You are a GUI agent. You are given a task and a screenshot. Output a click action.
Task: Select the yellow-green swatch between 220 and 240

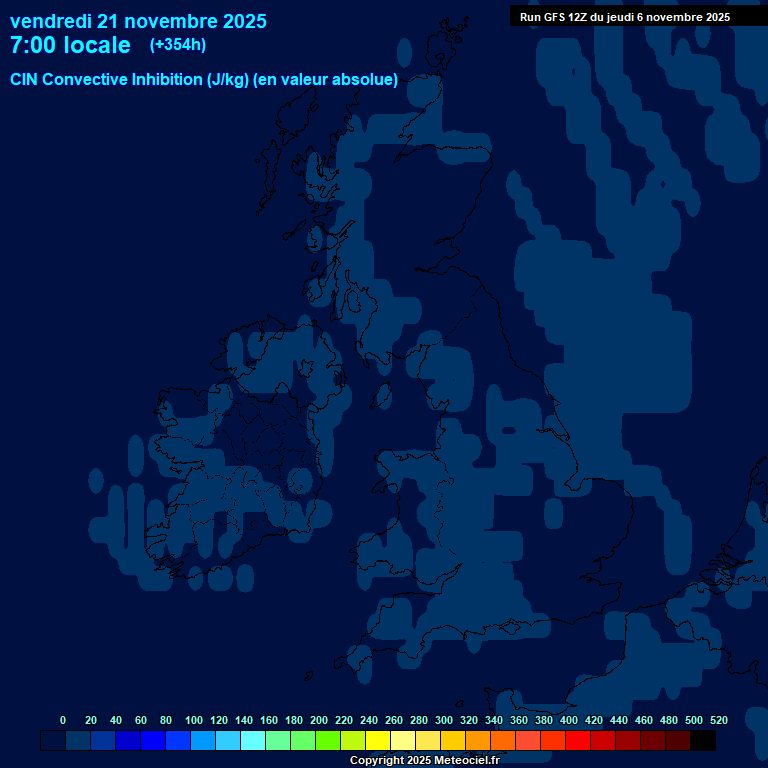click(x=353, y=741)
